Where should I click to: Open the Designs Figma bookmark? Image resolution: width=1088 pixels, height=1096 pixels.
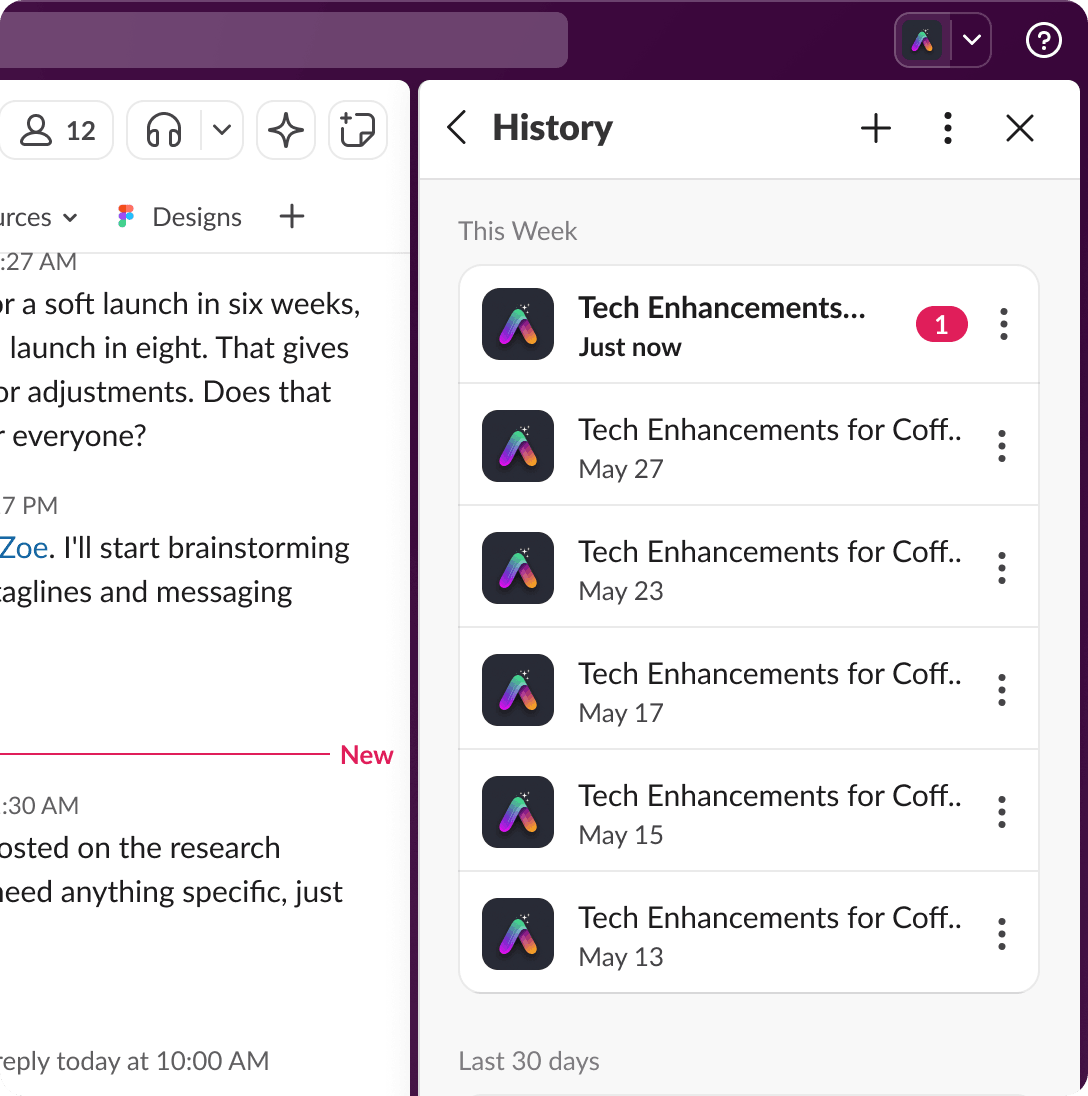[x=178, y=216]
